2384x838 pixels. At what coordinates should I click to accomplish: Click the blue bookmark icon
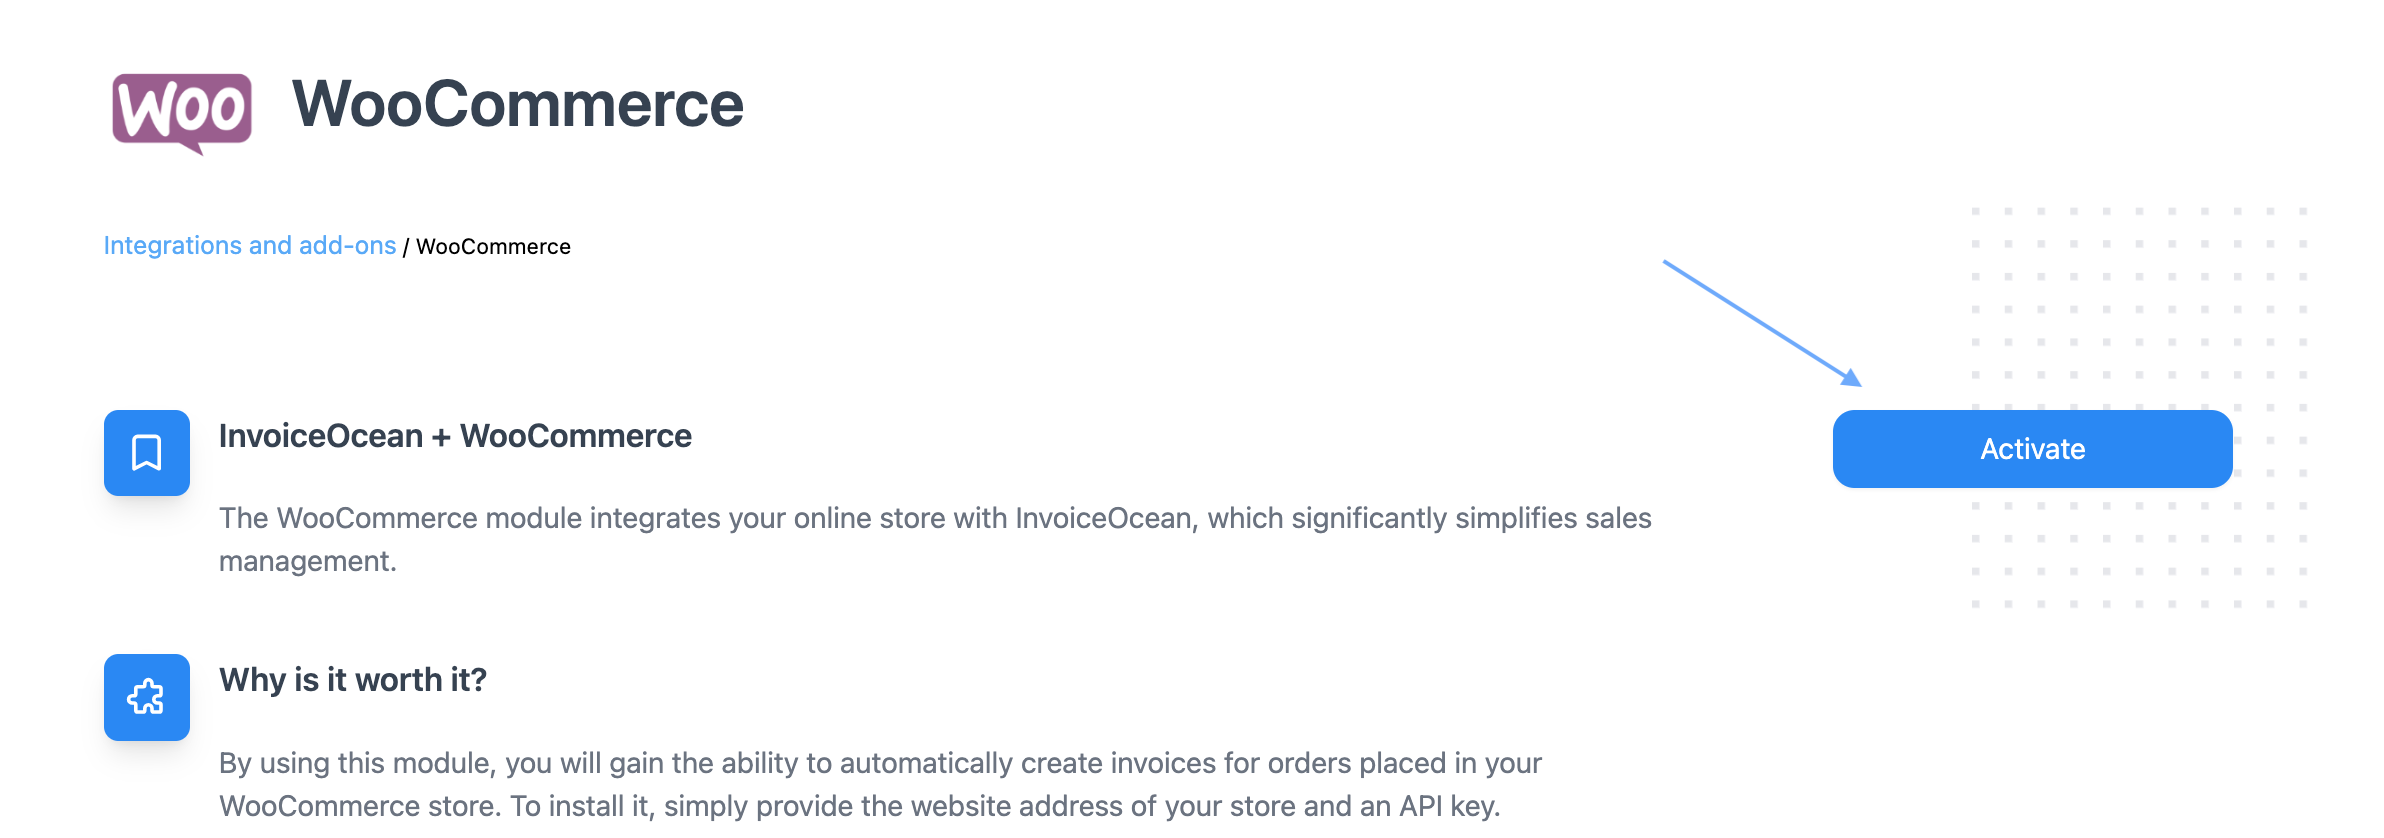click(147, 453)
